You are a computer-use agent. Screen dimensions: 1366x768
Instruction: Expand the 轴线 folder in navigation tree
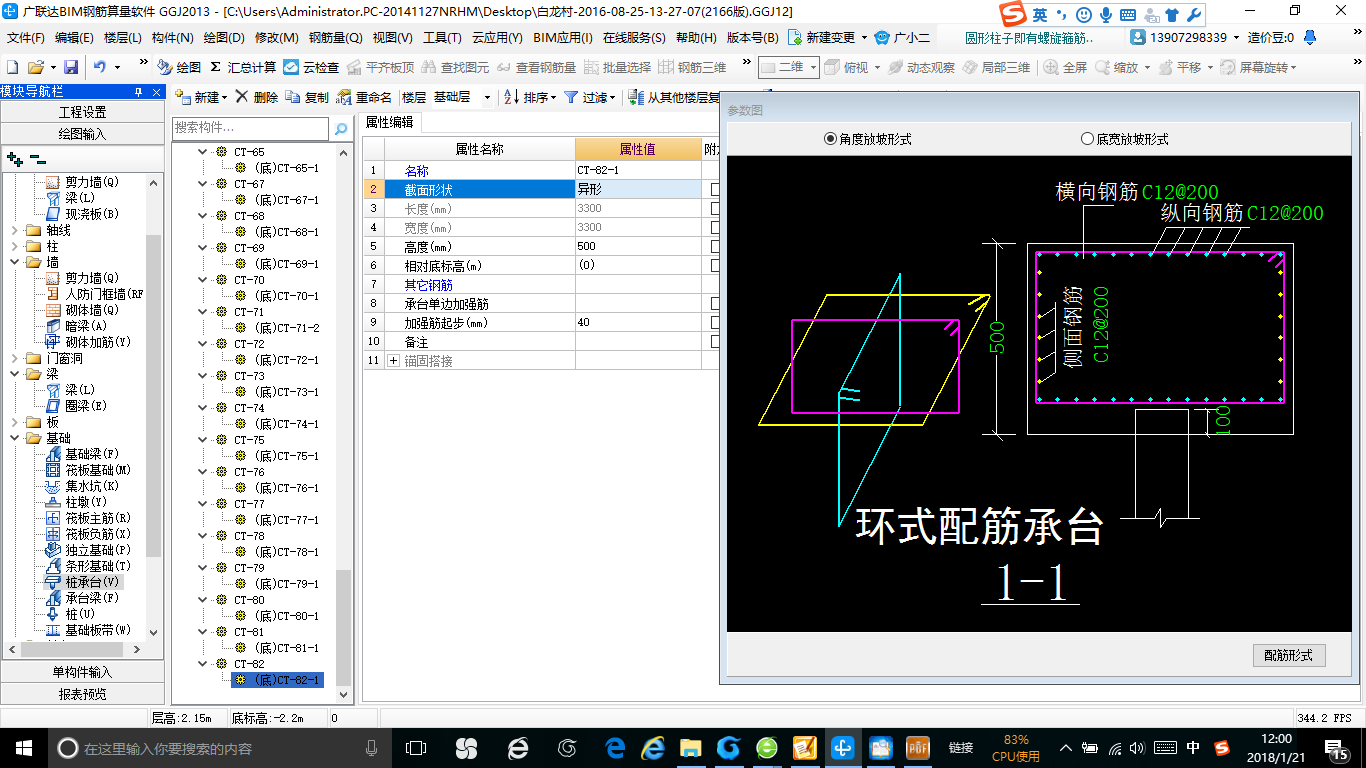click(x=16, y=230)
